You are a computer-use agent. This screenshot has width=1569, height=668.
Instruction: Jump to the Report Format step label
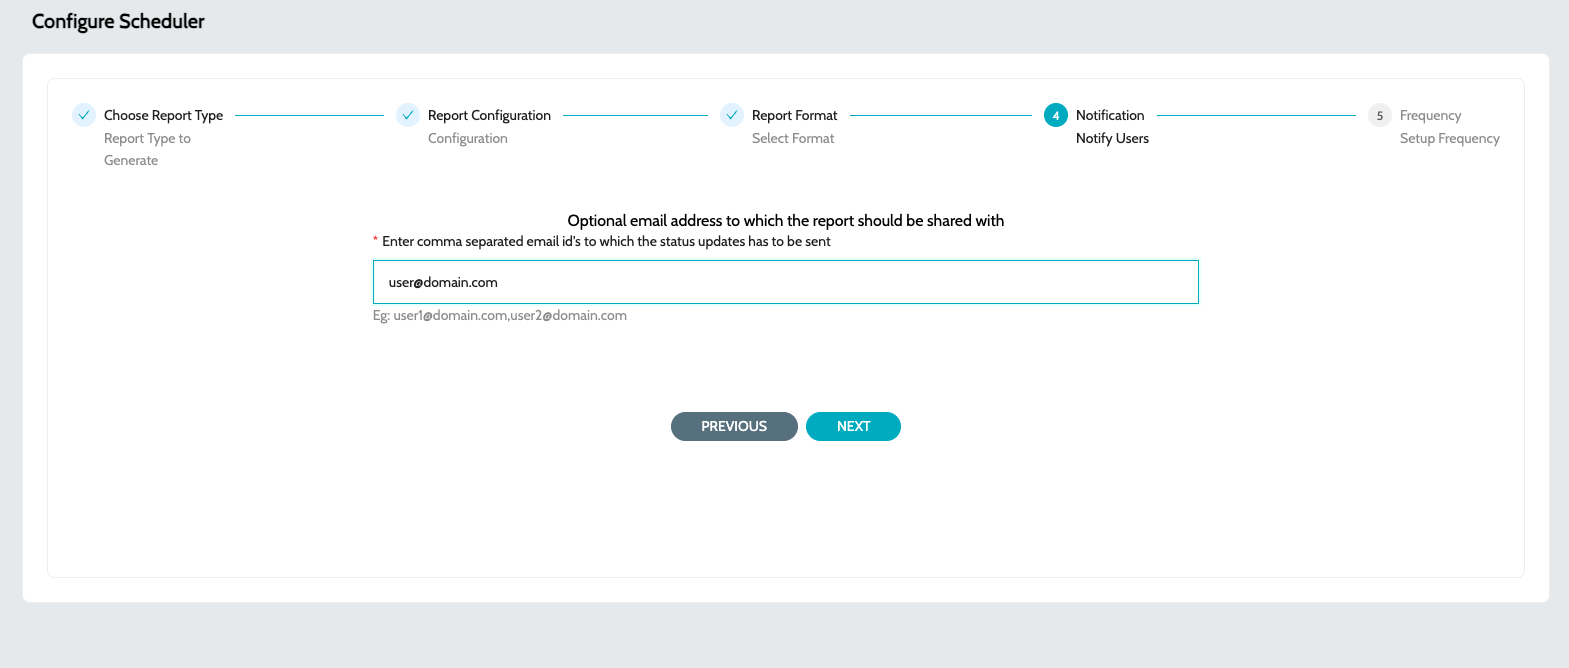[x=794, y=115]
